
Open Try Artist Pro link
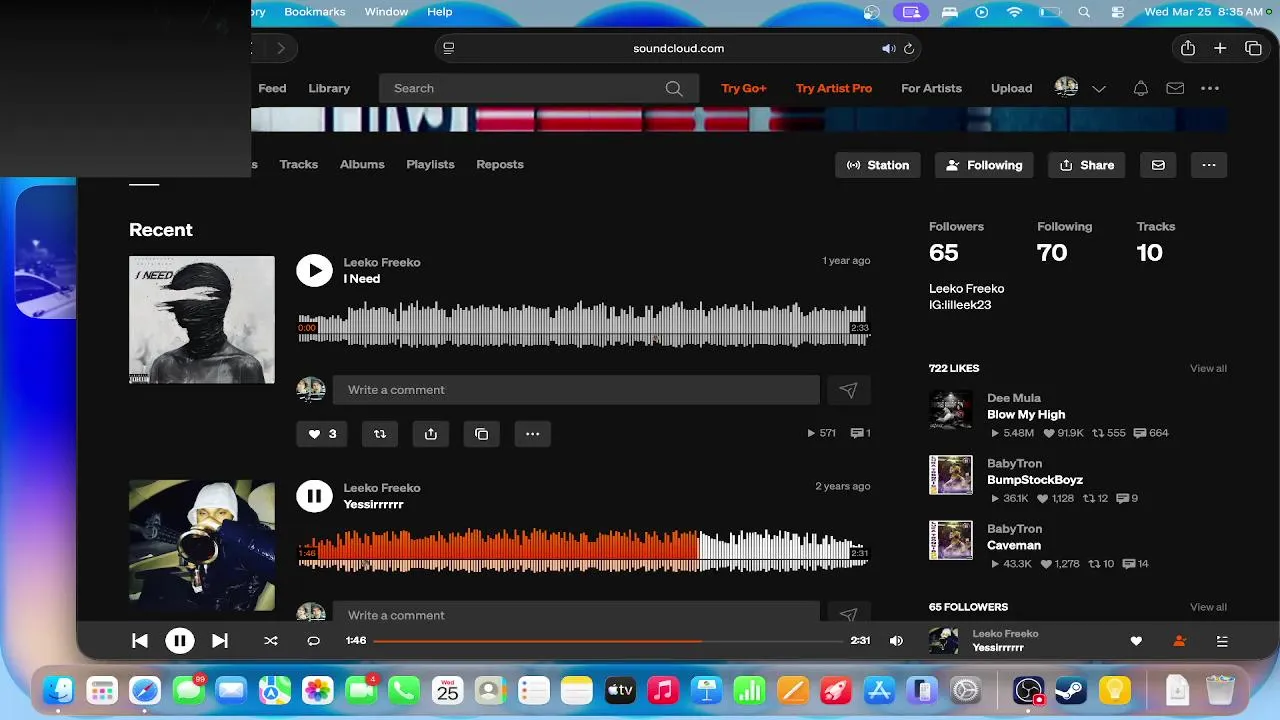(834, 88)
